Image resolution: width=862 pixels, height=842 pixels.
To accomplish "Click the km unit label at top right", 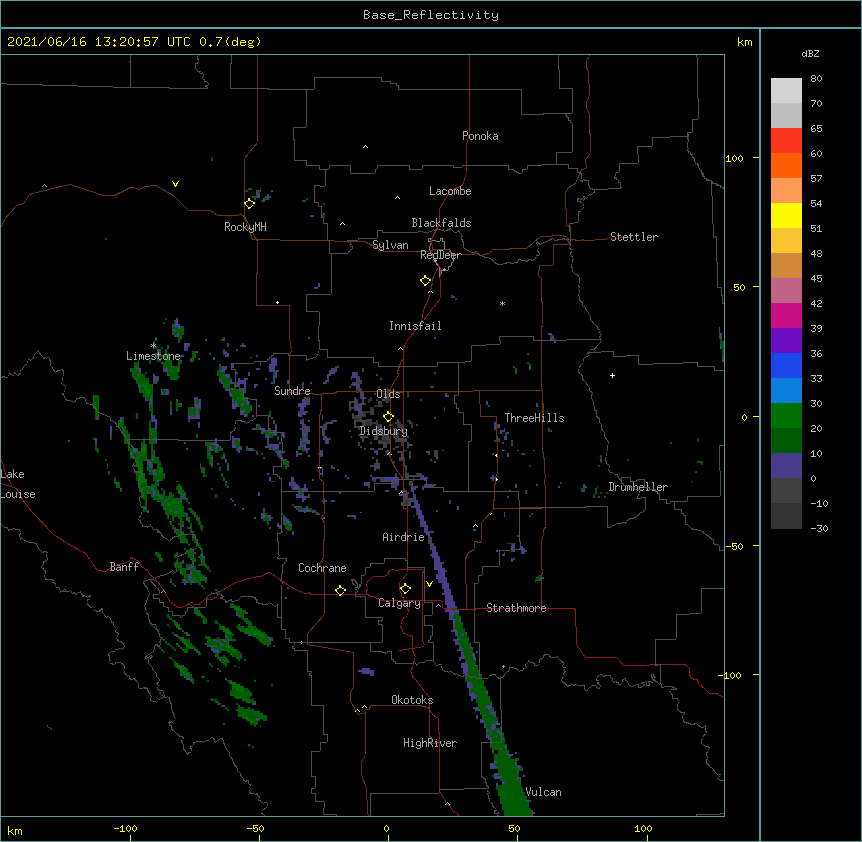I will [x=744, y=42].
